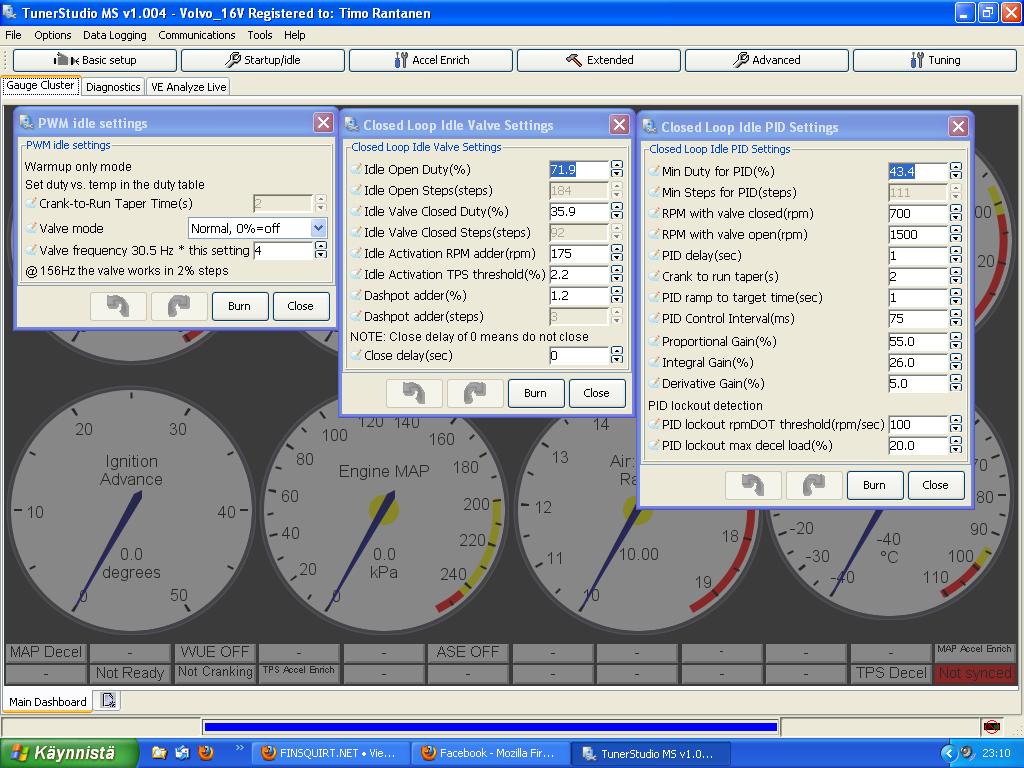1024x768 pixels.
Task: Open the Startup/Idle toolbar menu
Action: (x=262, y=60)
